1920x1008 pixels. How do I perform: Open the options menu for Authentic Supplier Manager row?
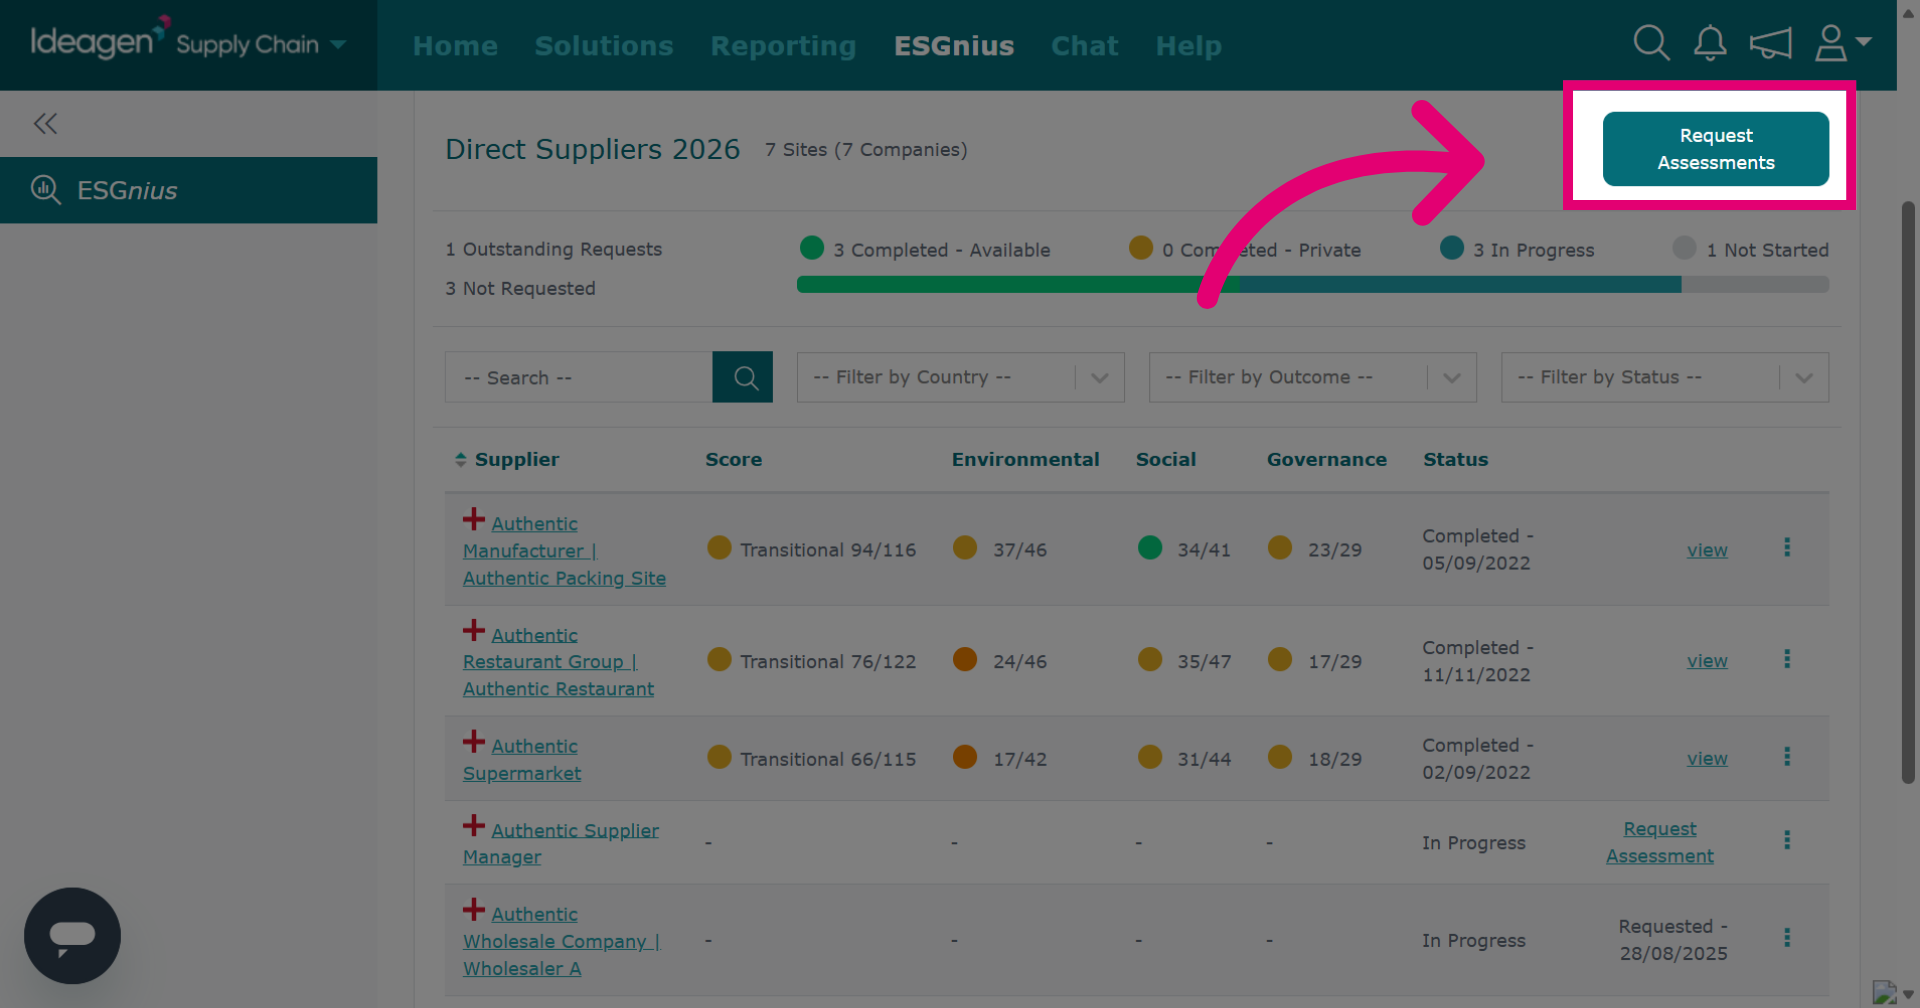1787,840
